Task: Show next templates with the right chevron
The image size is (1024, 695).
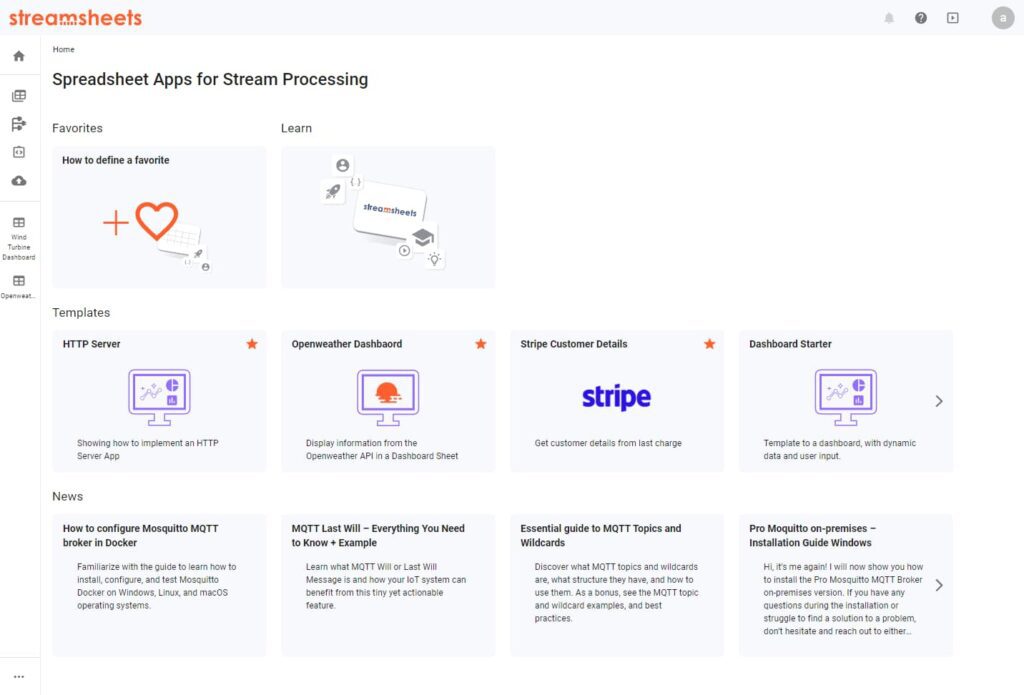Action: [x=939, y=401]
